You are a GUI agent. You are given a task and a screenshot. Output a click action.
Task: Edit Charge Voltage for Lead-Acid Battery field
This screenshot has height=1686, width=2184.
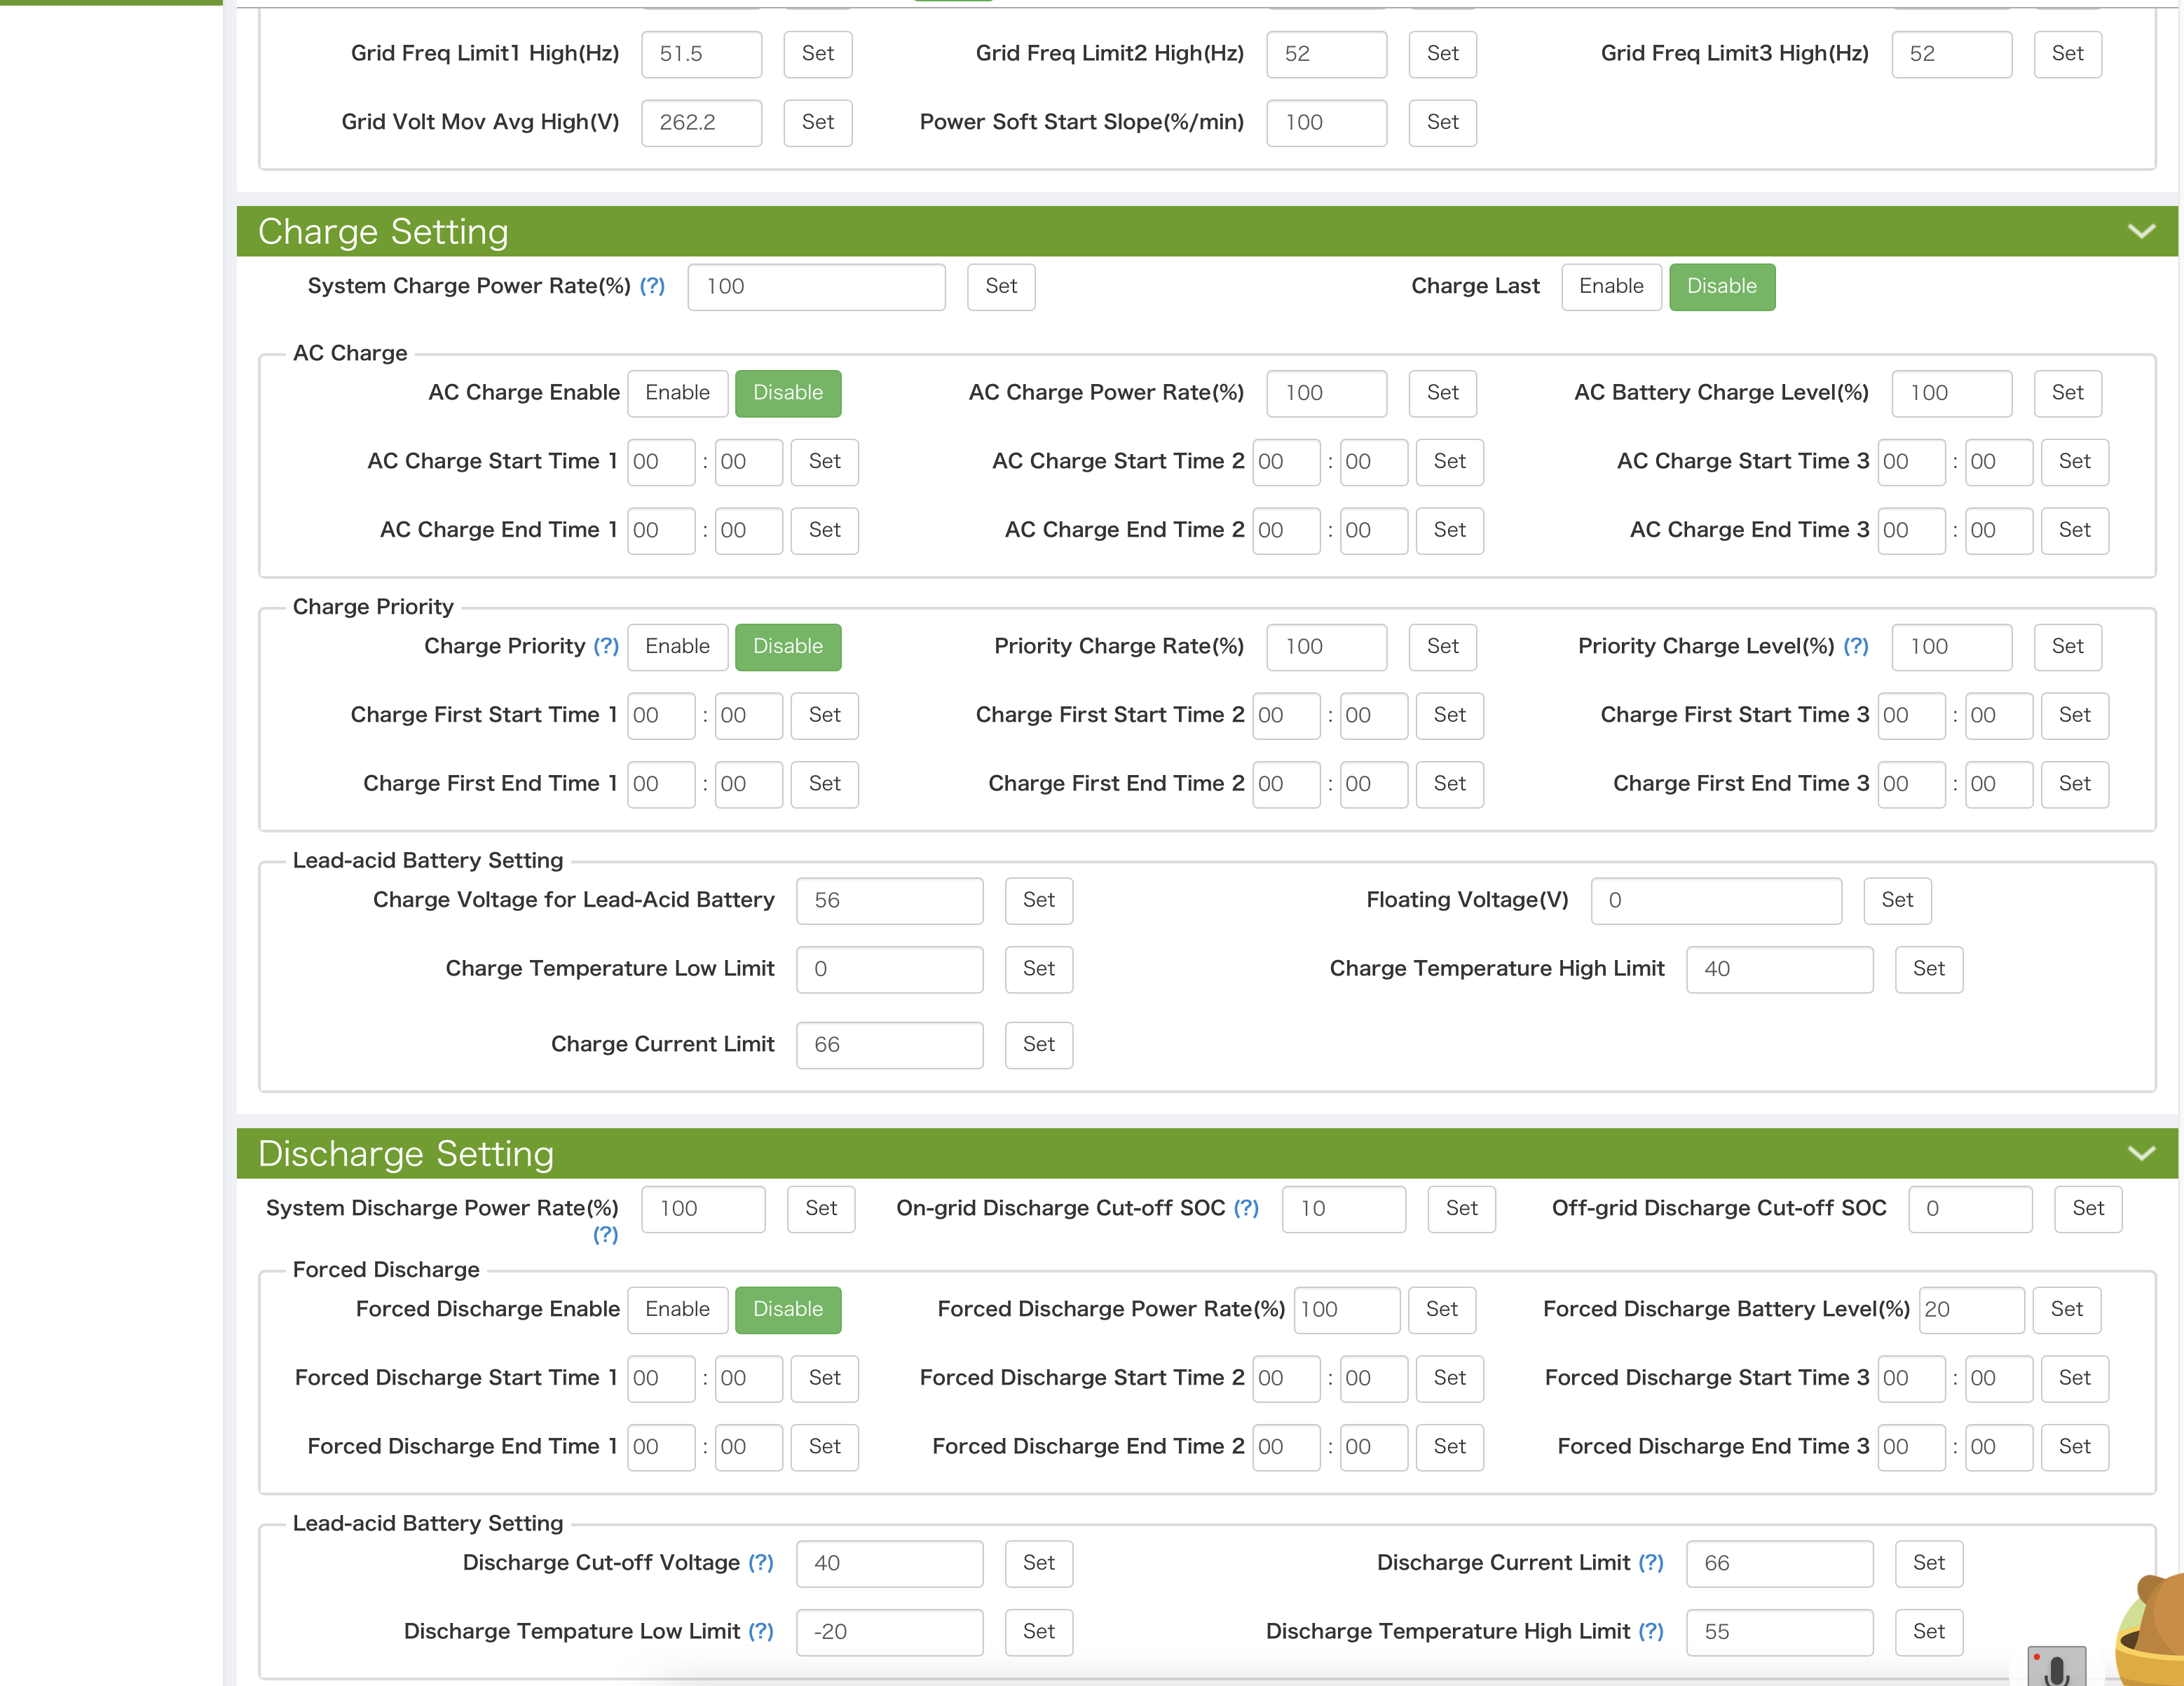890,901
